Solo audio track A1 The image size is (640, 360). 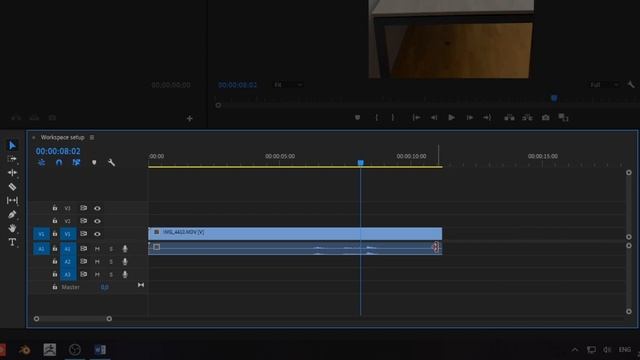(x=111, y=249)
